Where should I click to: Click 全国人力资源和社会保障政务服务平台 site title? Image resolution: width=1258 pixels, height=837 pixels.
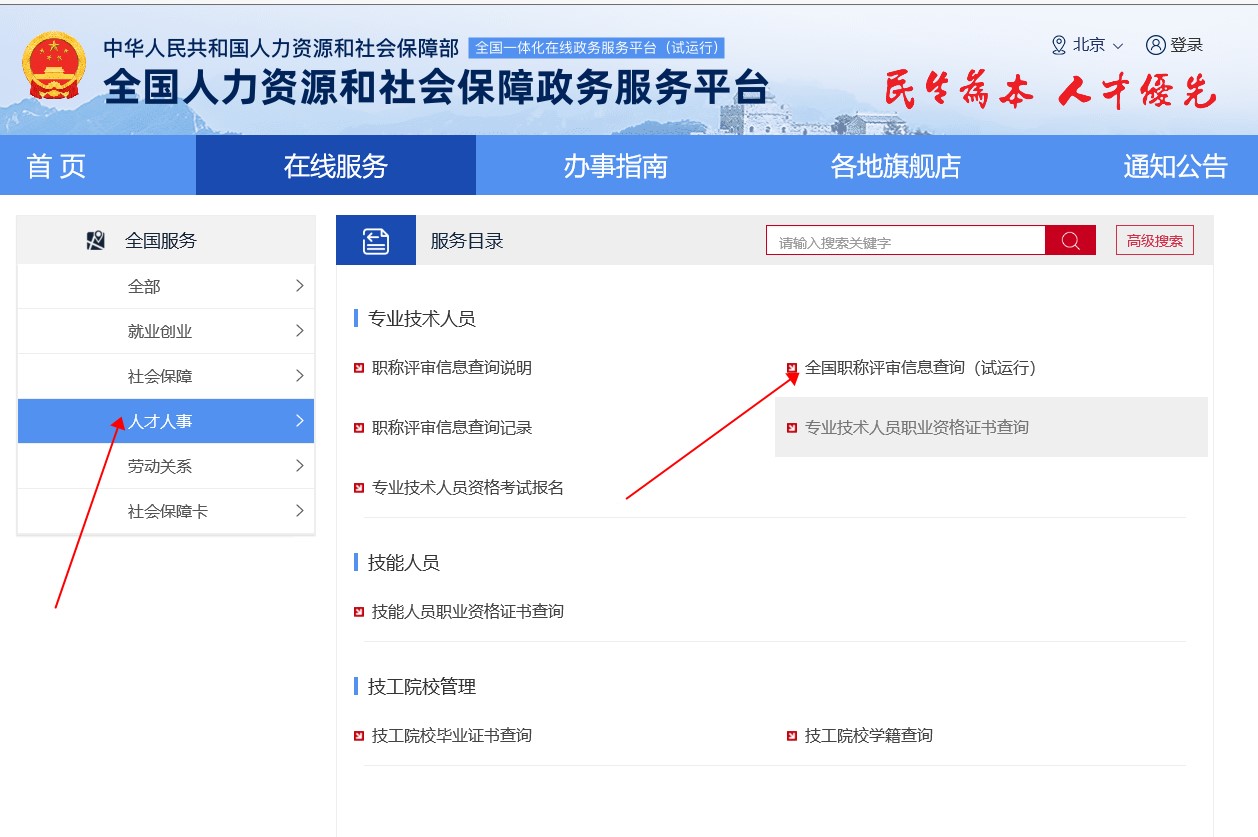point(436,89)
